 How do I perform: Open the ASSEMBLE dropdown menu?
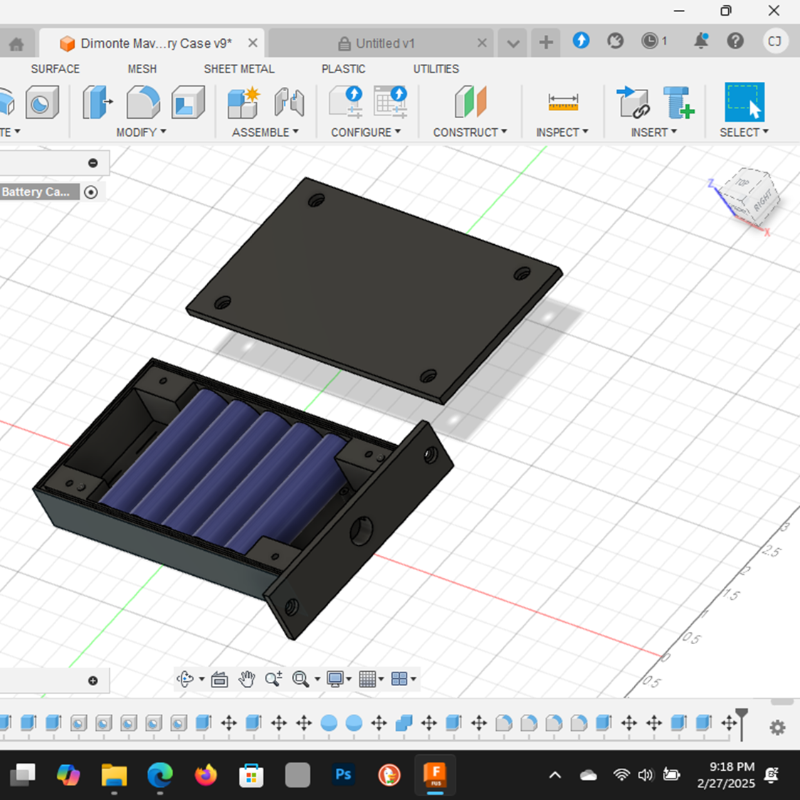pyautogui.click(x=265, y=133)
